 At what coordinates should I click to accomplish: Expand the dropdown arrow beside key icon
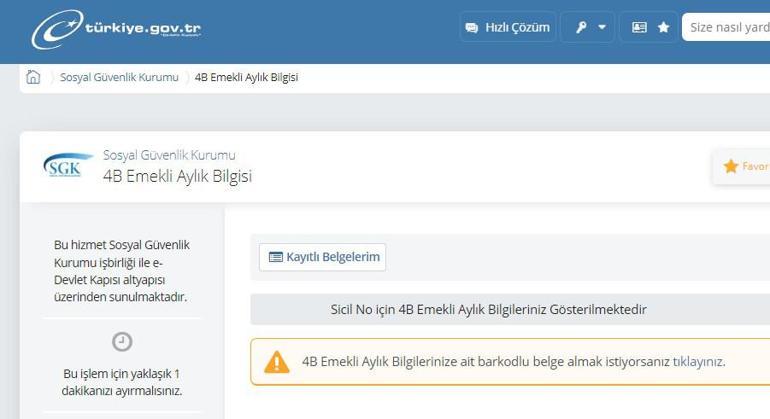click(602, 28)
